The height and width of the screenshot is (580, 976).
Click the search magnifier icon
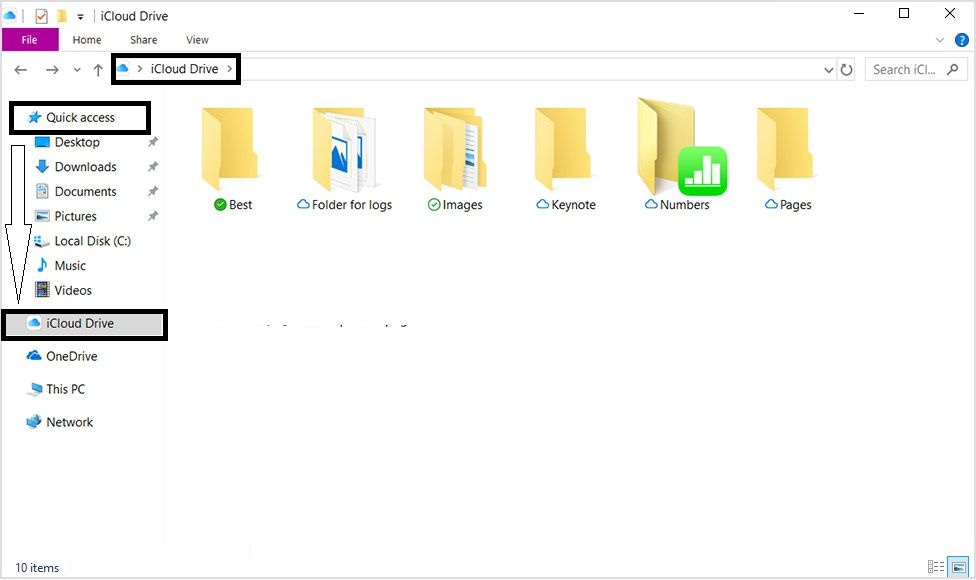click(952, 69)
